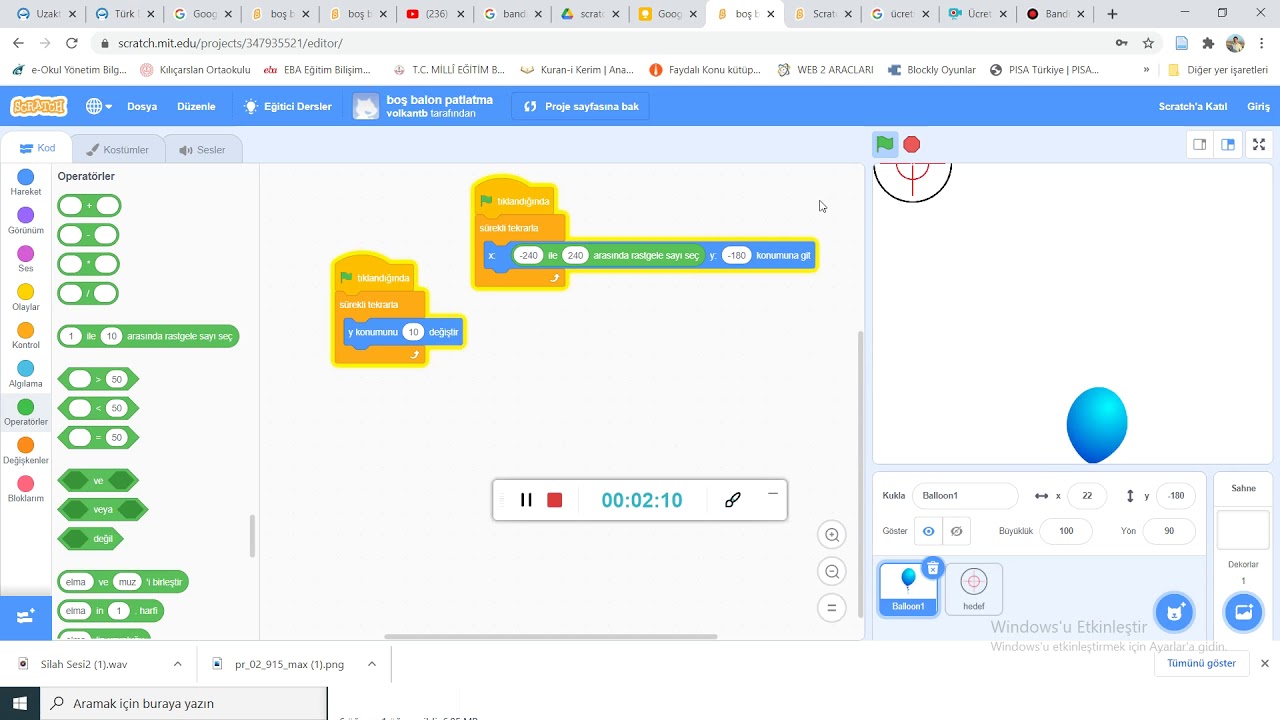Open a new browser tab
The height and width of the screenshot is (720, 1280).
(1112, 14)
